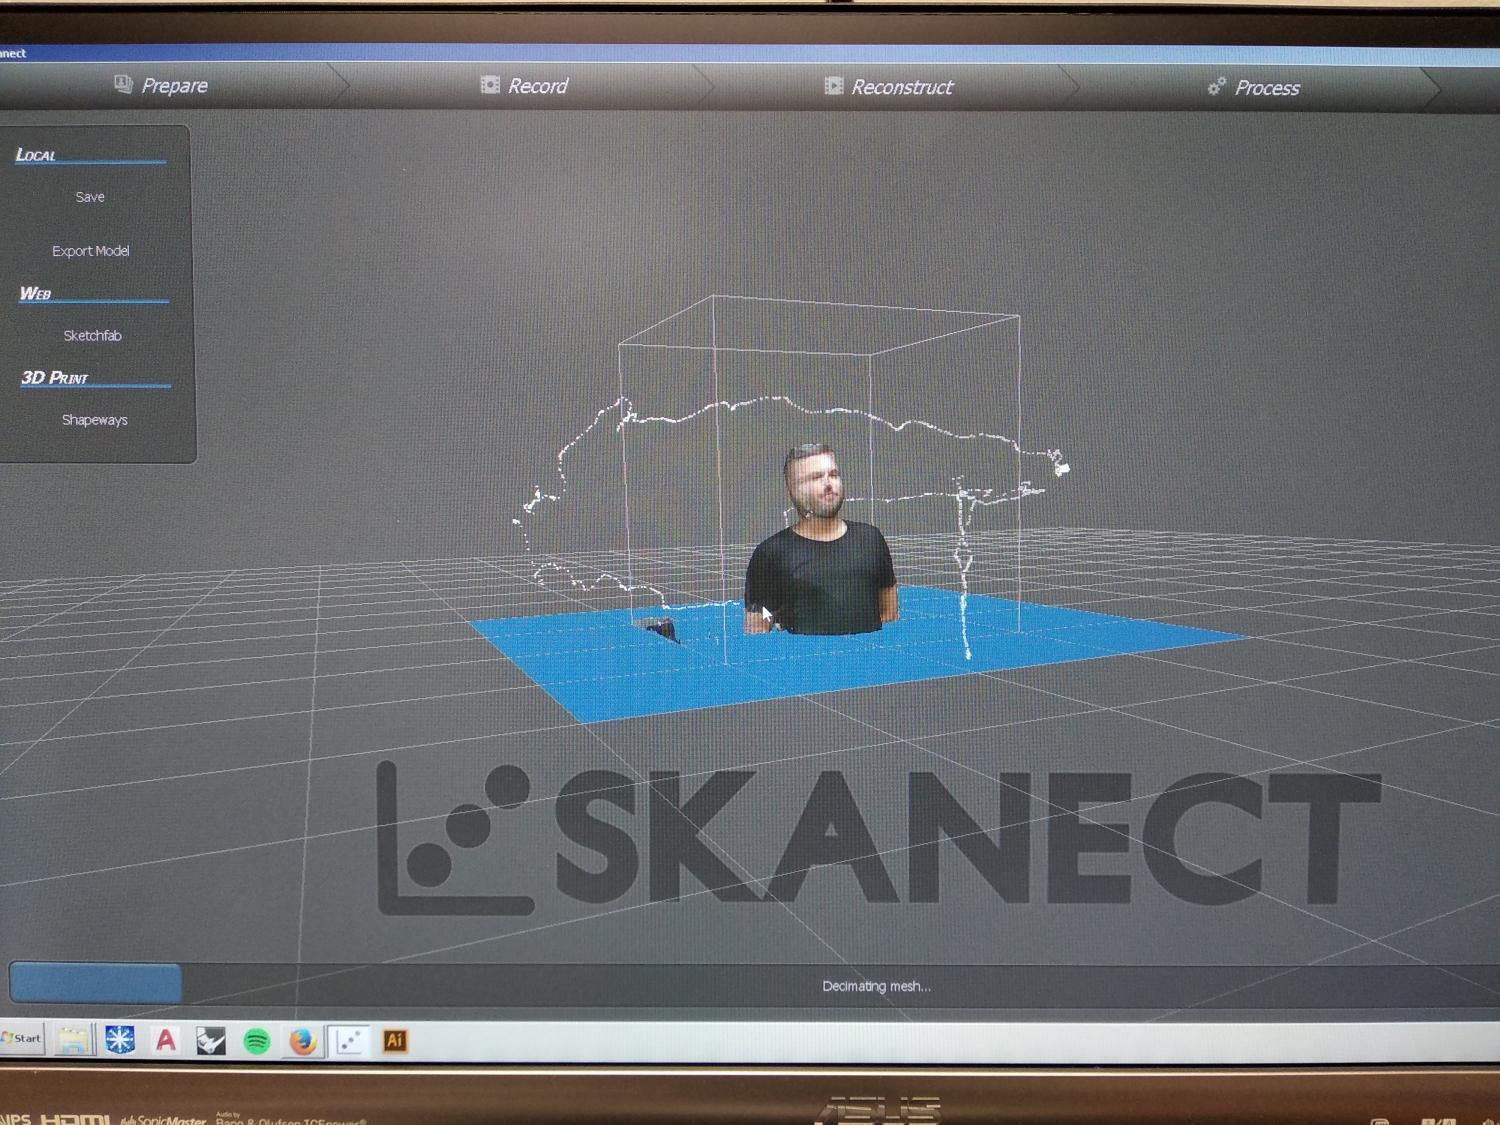Click the Record tab camera icon

(490, 85)
